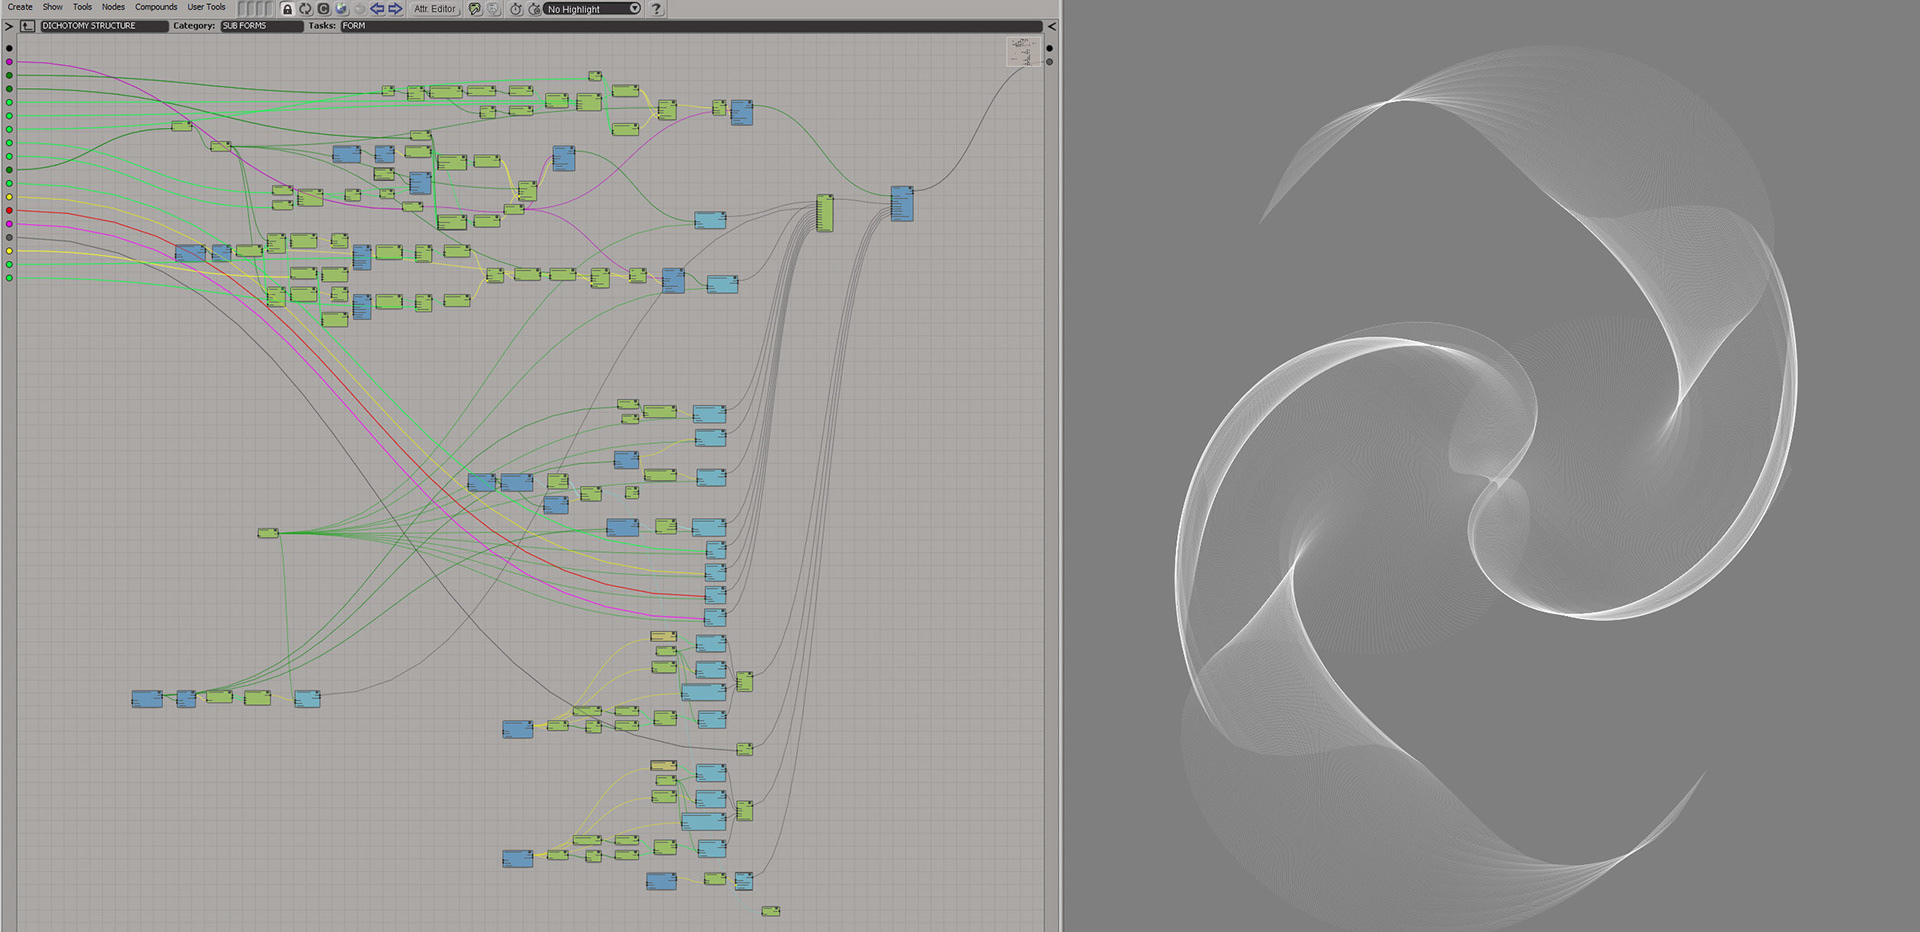The width and height of the screenshot is (1920, 932).
Task: Click the second stopwatch icon
Action: pyautogui.click(x=535, y=9)
